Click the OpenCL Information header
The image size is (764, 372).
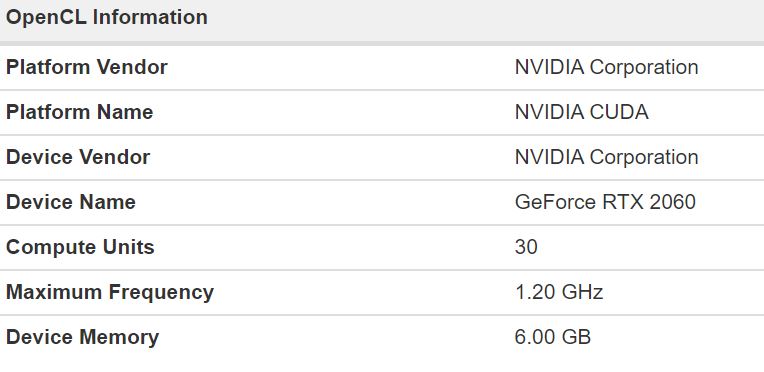tap(107, 17)
